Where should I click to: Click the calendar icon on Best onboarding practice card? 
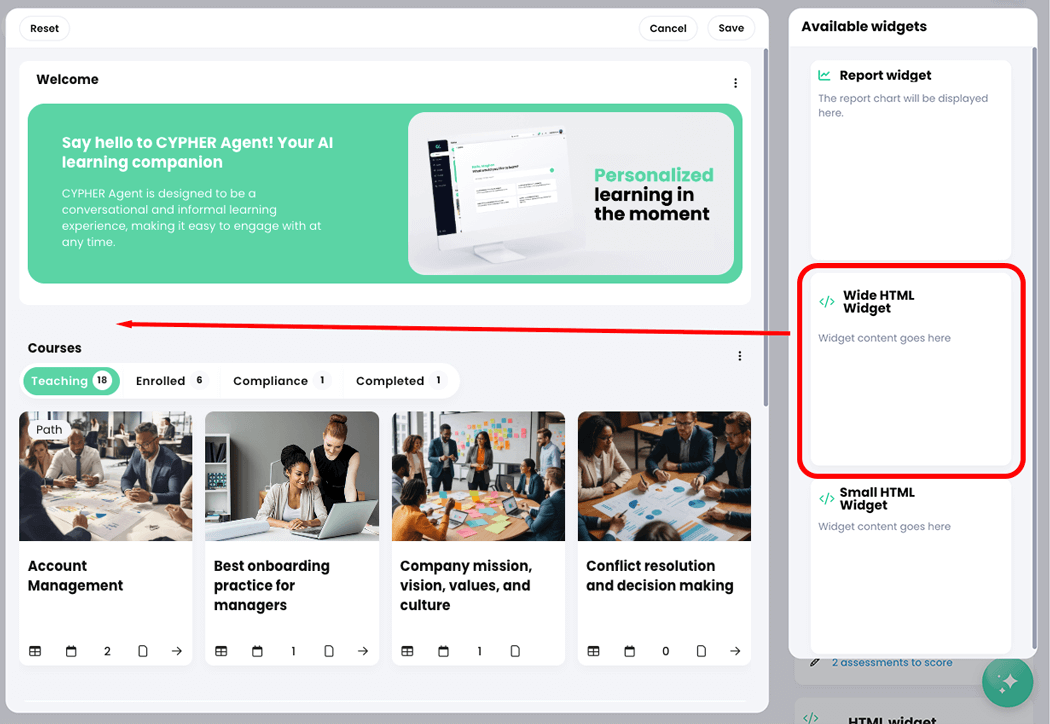click(x=257, y=651)
